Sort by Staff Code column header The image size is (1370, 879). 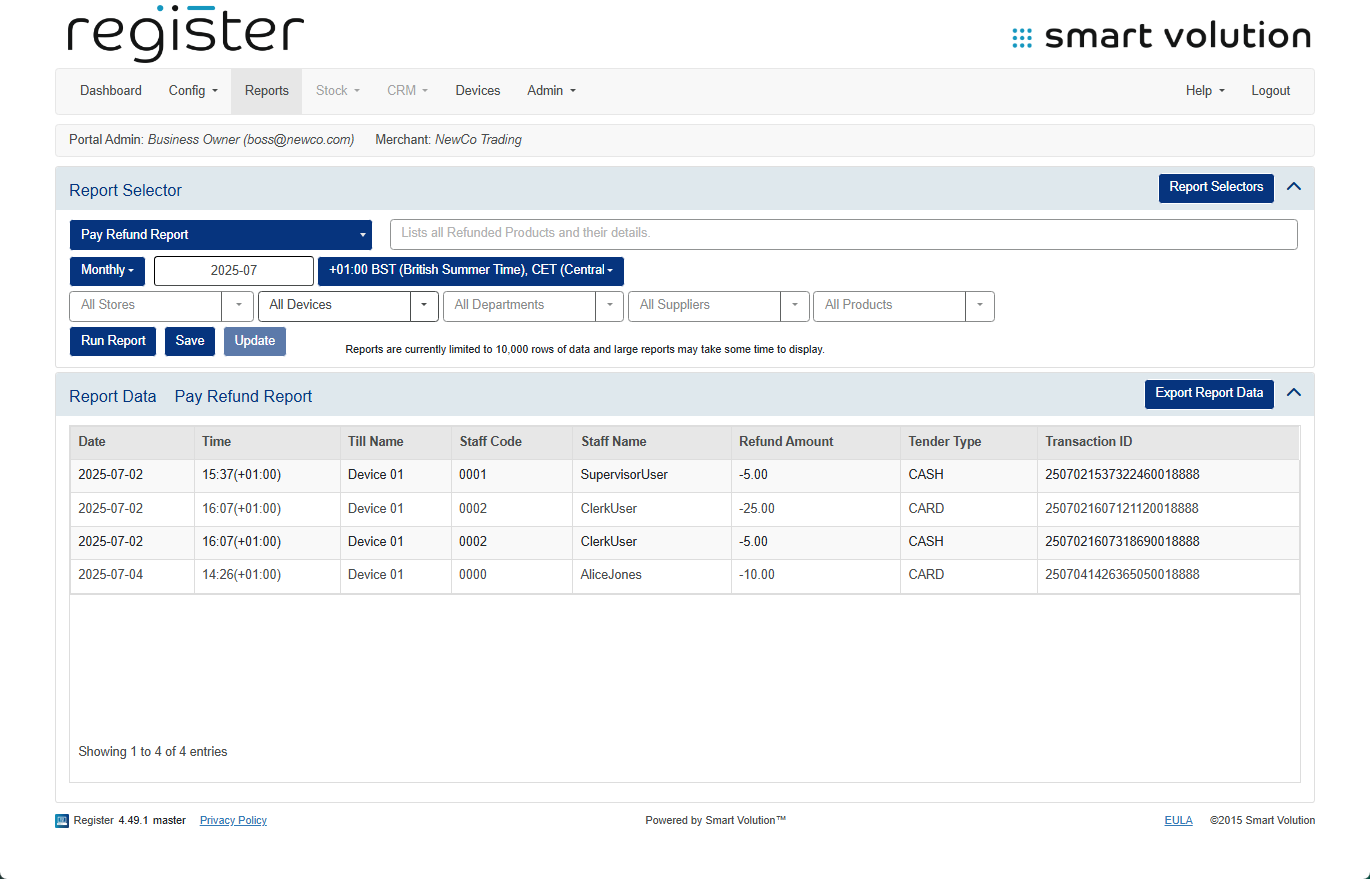(x=512, y=442)
